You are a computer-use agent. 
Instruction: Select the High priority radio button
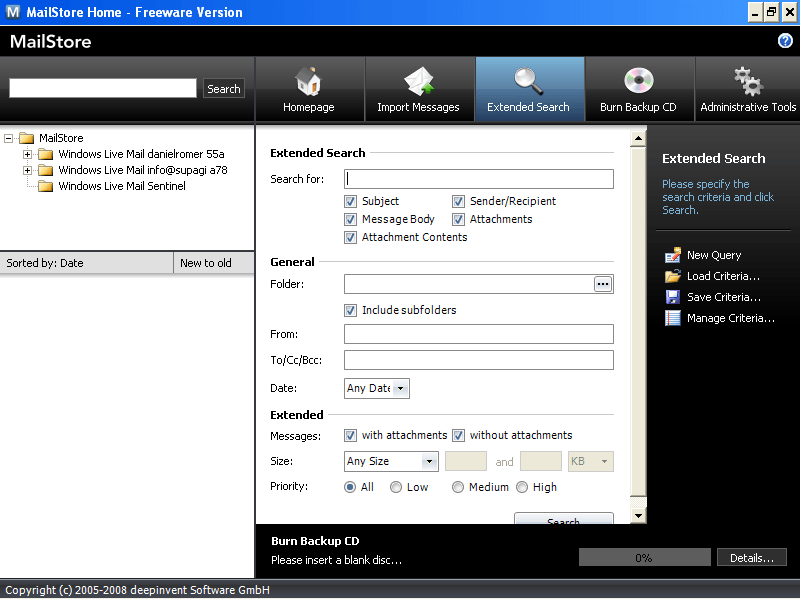[x=521, y=487]
